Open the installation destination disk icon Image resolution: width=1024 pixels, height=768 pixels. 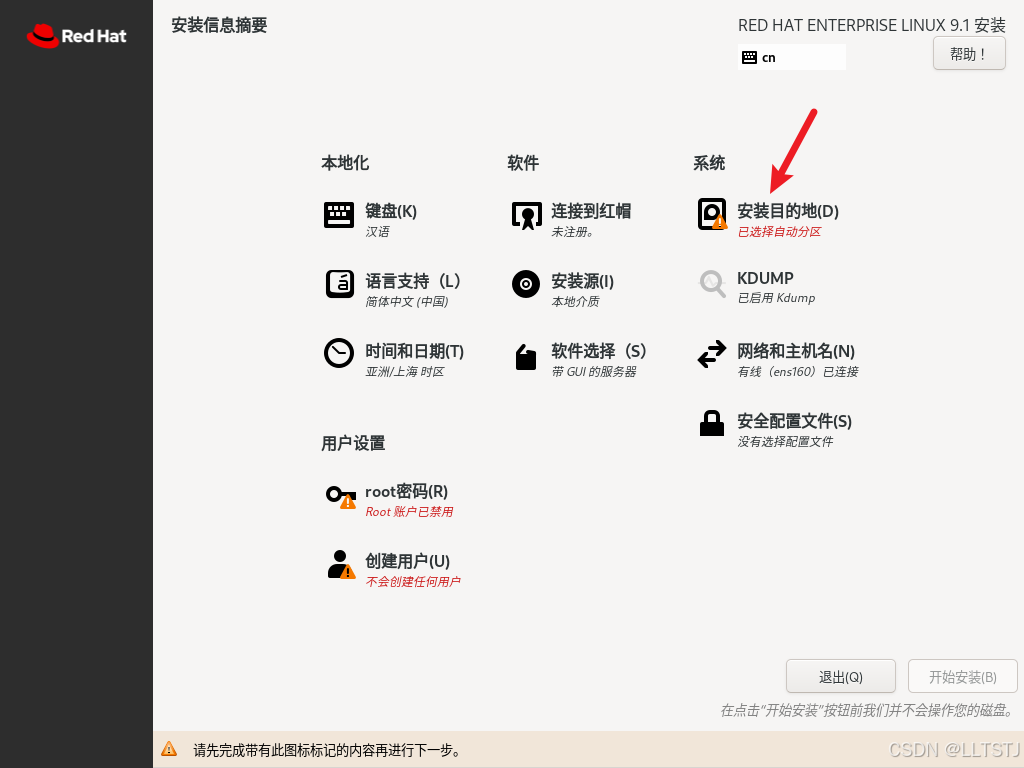[x=712, y=214]
